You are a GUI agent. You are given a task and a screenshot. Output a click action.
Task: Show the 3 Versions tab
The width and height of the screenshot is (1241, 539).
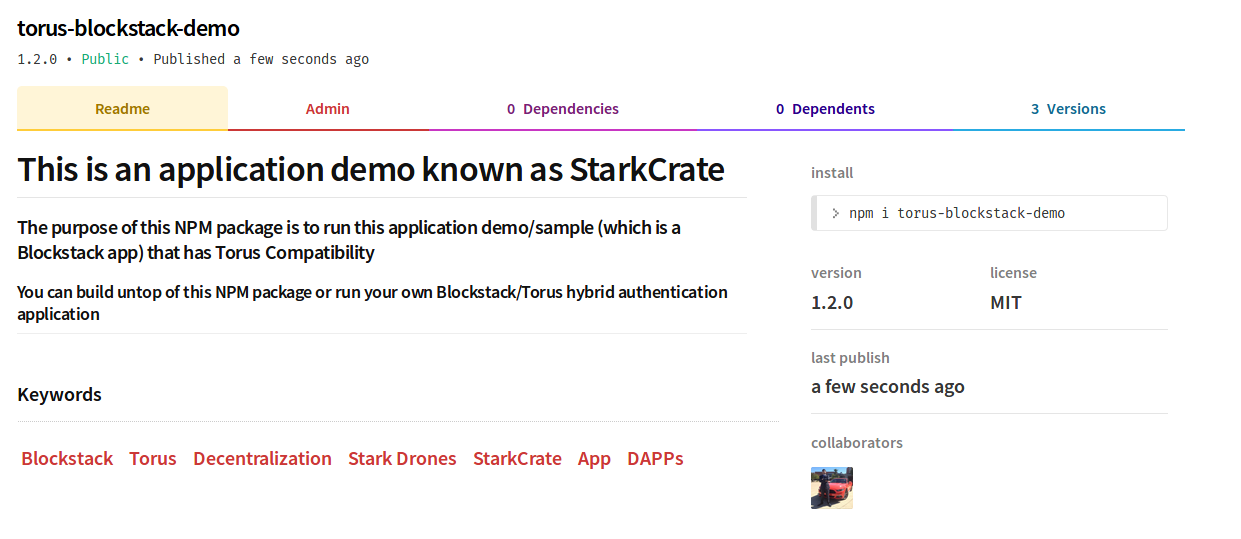click(x=1068, y=109)
